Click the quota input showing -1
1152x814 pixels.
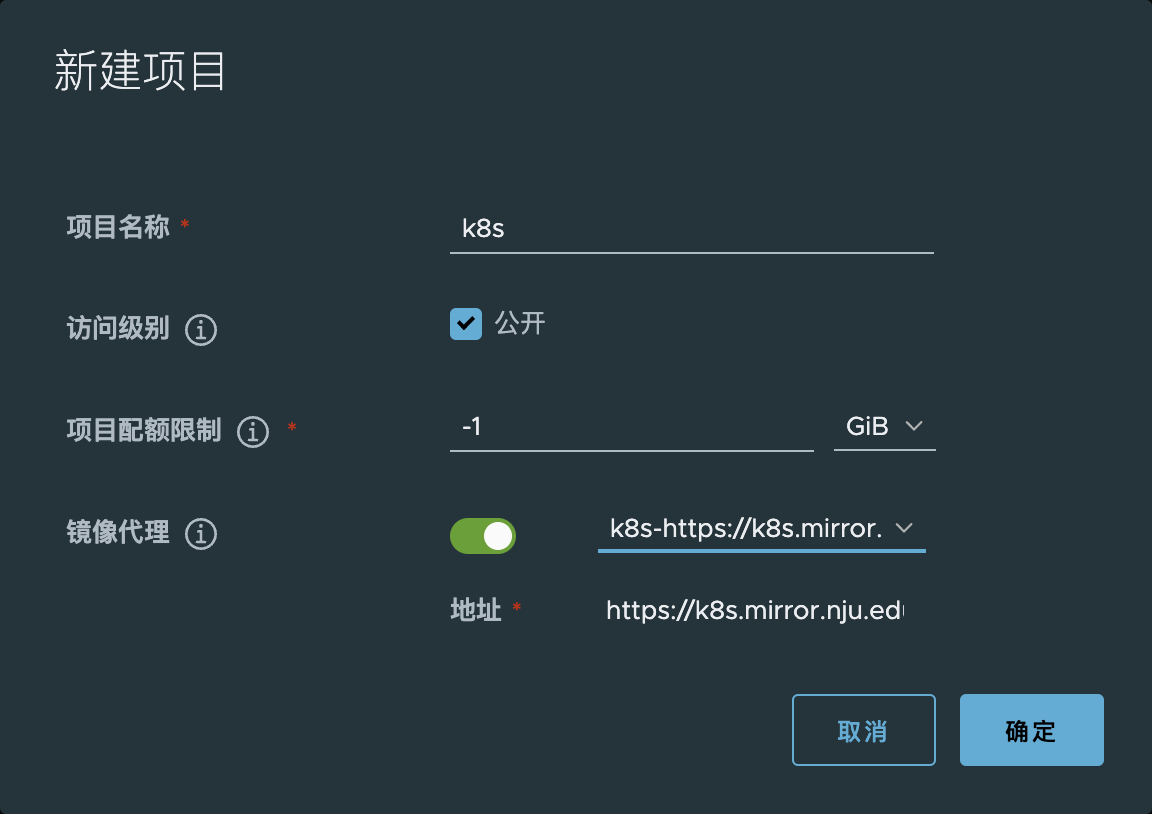pyautogui.click(x=631, y=427)
